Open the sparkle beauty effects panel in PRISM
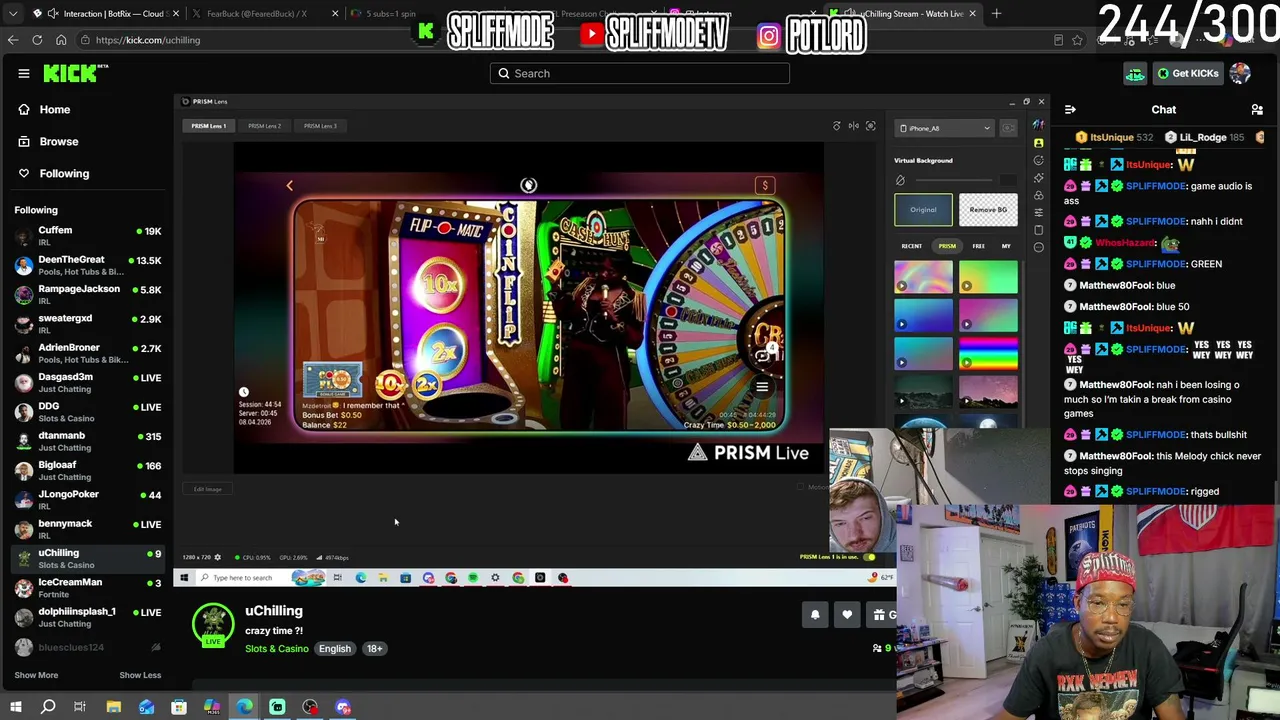 1038,177
